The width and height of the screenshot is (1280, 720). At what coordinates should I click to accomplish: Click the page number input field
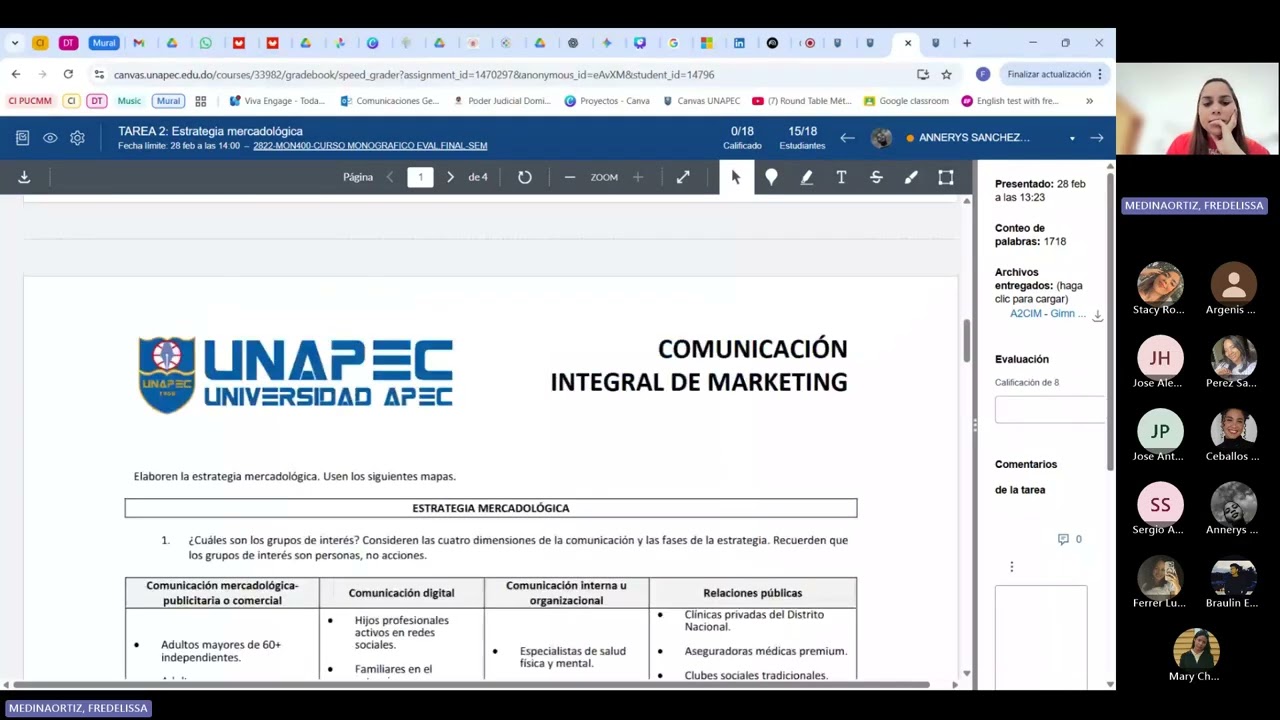[x=420, y=177]
